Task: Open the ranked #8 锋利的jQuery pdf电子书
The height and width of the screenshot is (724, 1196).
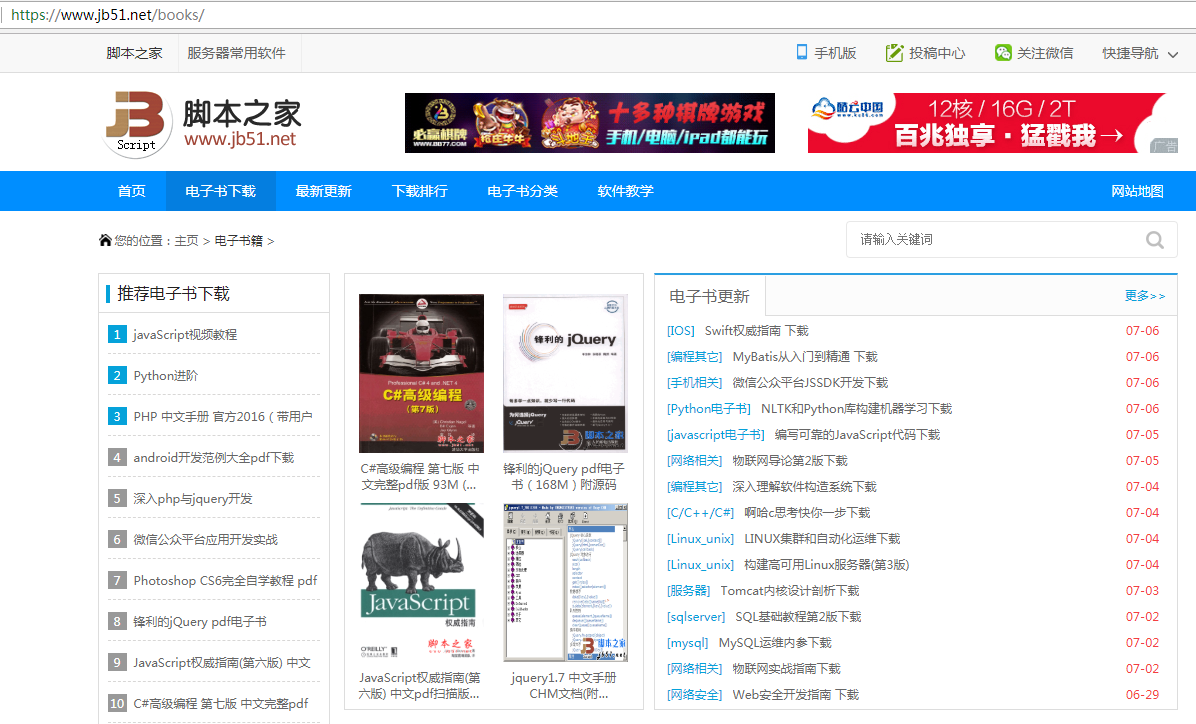Action: 200,622
